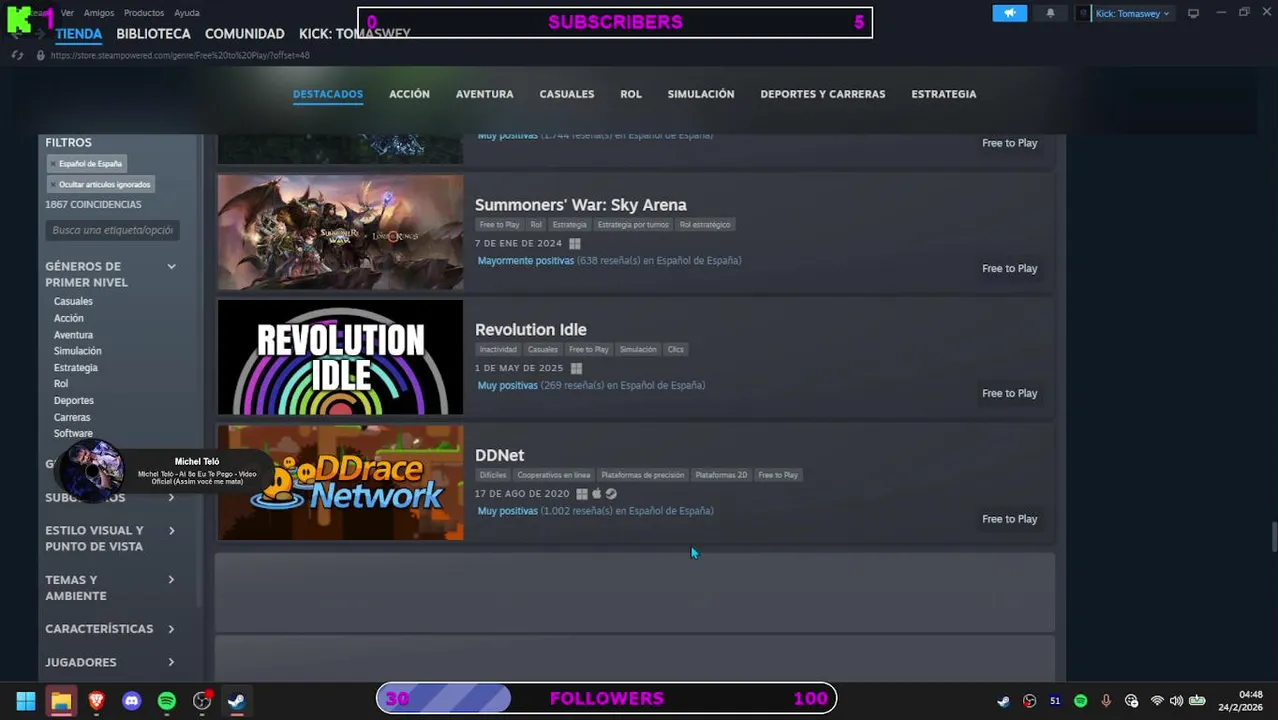Screen dimensions: 1278x720
Task: Switch to Big Picture mode monitor icon
Action: 1193,13
